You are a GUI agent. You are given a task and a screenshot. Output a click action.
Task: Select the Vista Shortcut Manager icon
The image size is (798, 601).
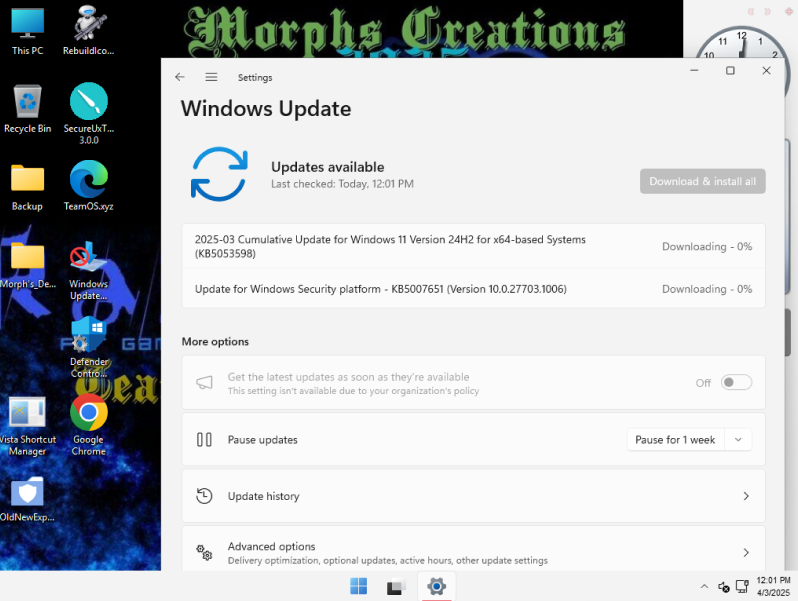pos(27,426)
